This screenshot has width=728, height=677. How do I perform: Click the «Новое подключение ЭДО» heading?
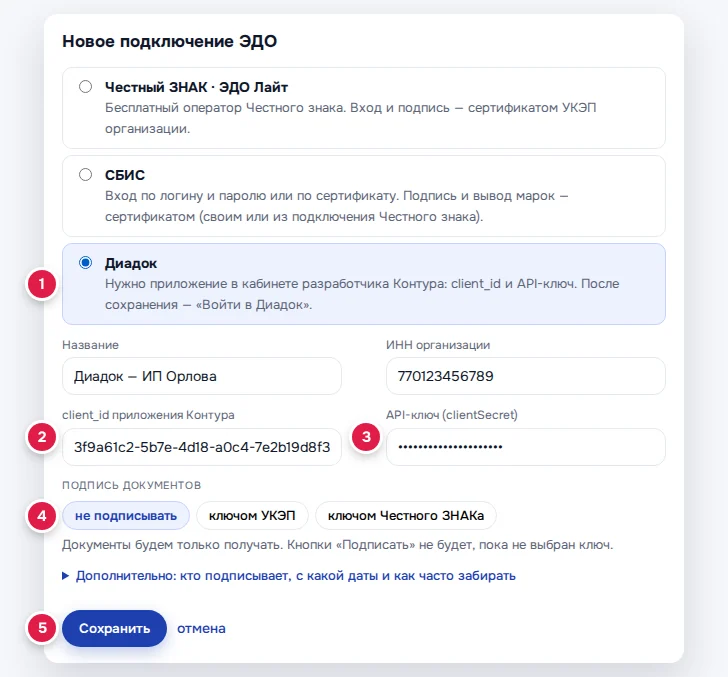click(x=169, y=41)
